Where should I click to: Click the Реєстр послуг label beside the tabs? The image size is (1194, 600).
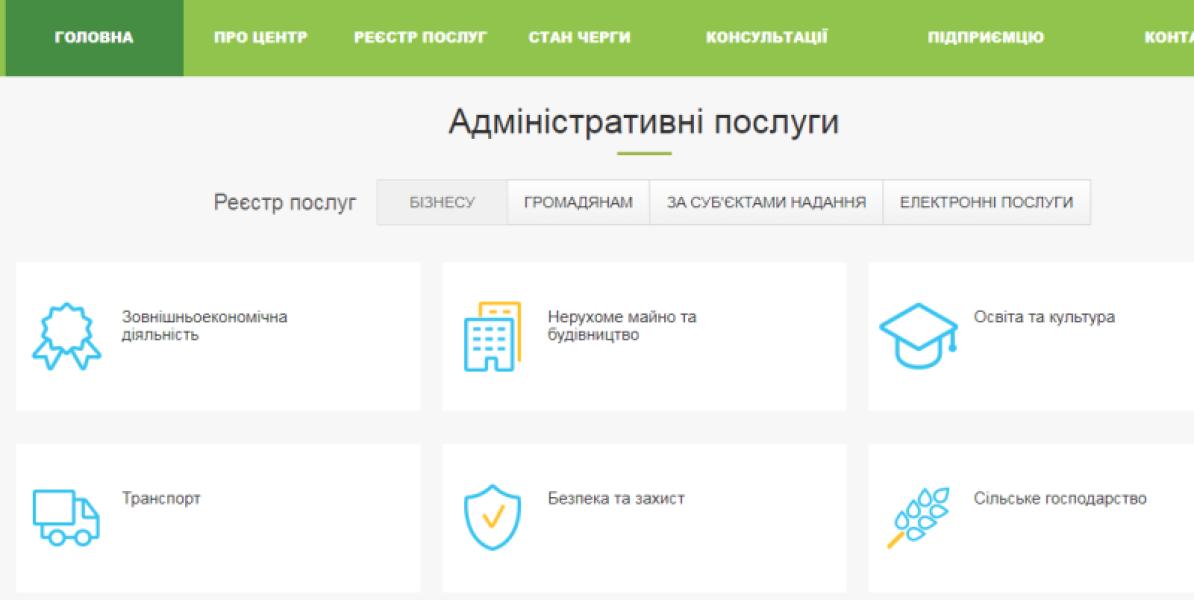point(286,203)
